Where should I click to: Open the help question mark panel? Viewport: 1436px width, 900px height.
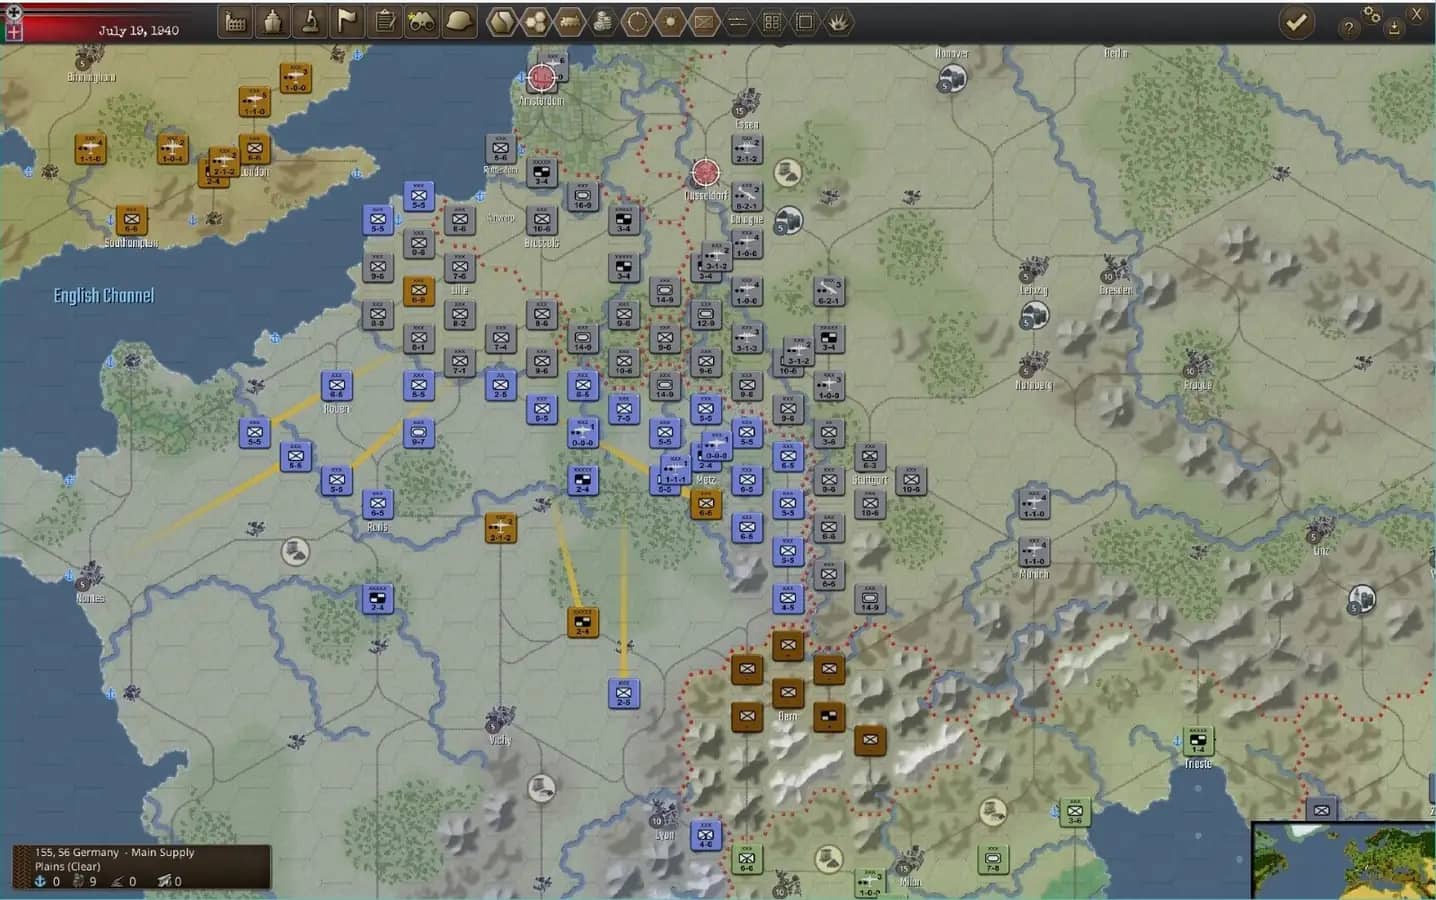pos(1350,28)
